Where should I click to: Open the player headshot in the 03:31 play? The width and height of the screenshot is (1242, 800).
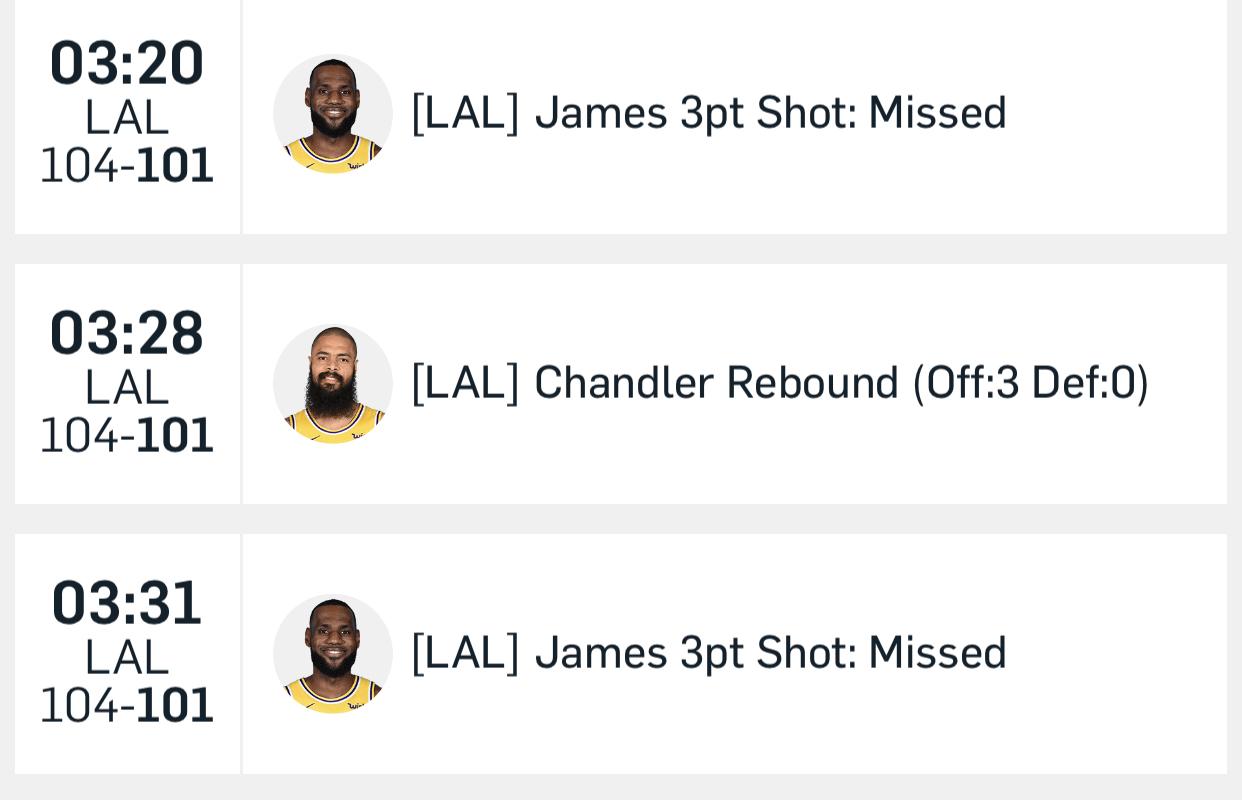tap(333, 654)
